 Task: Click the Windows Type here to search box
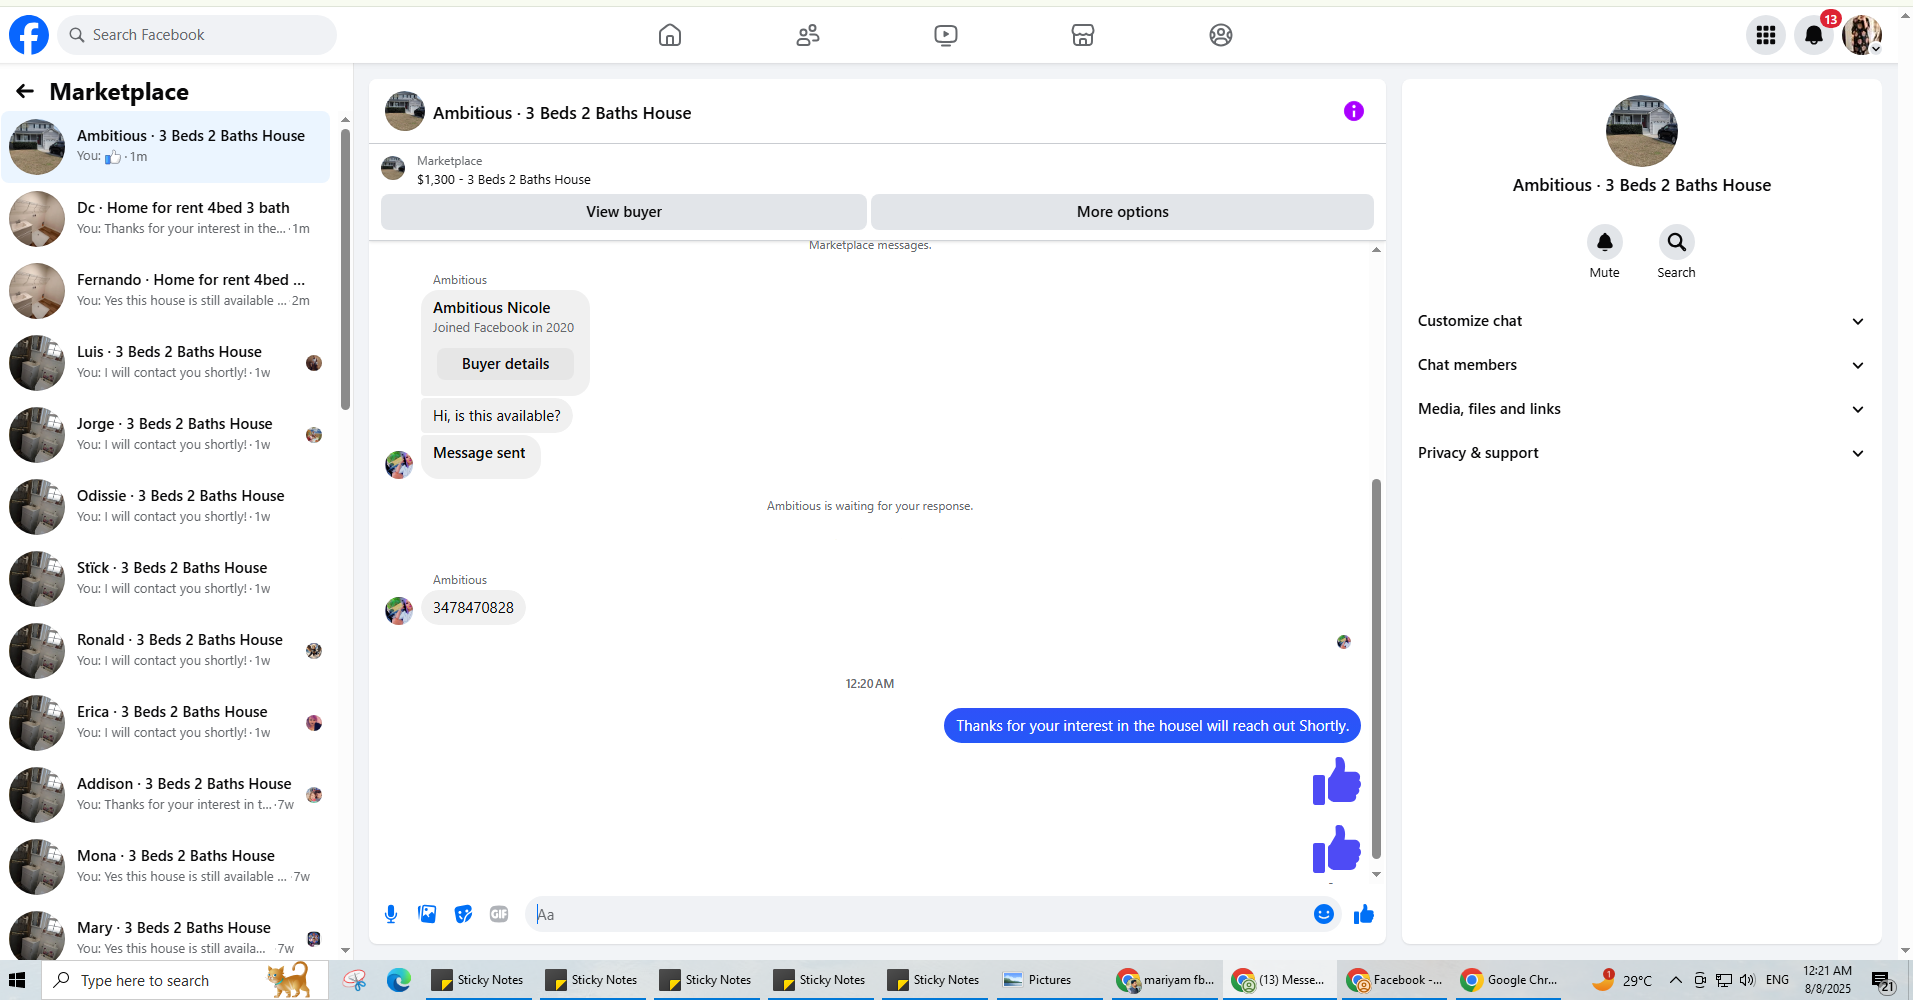pos(185,980)
